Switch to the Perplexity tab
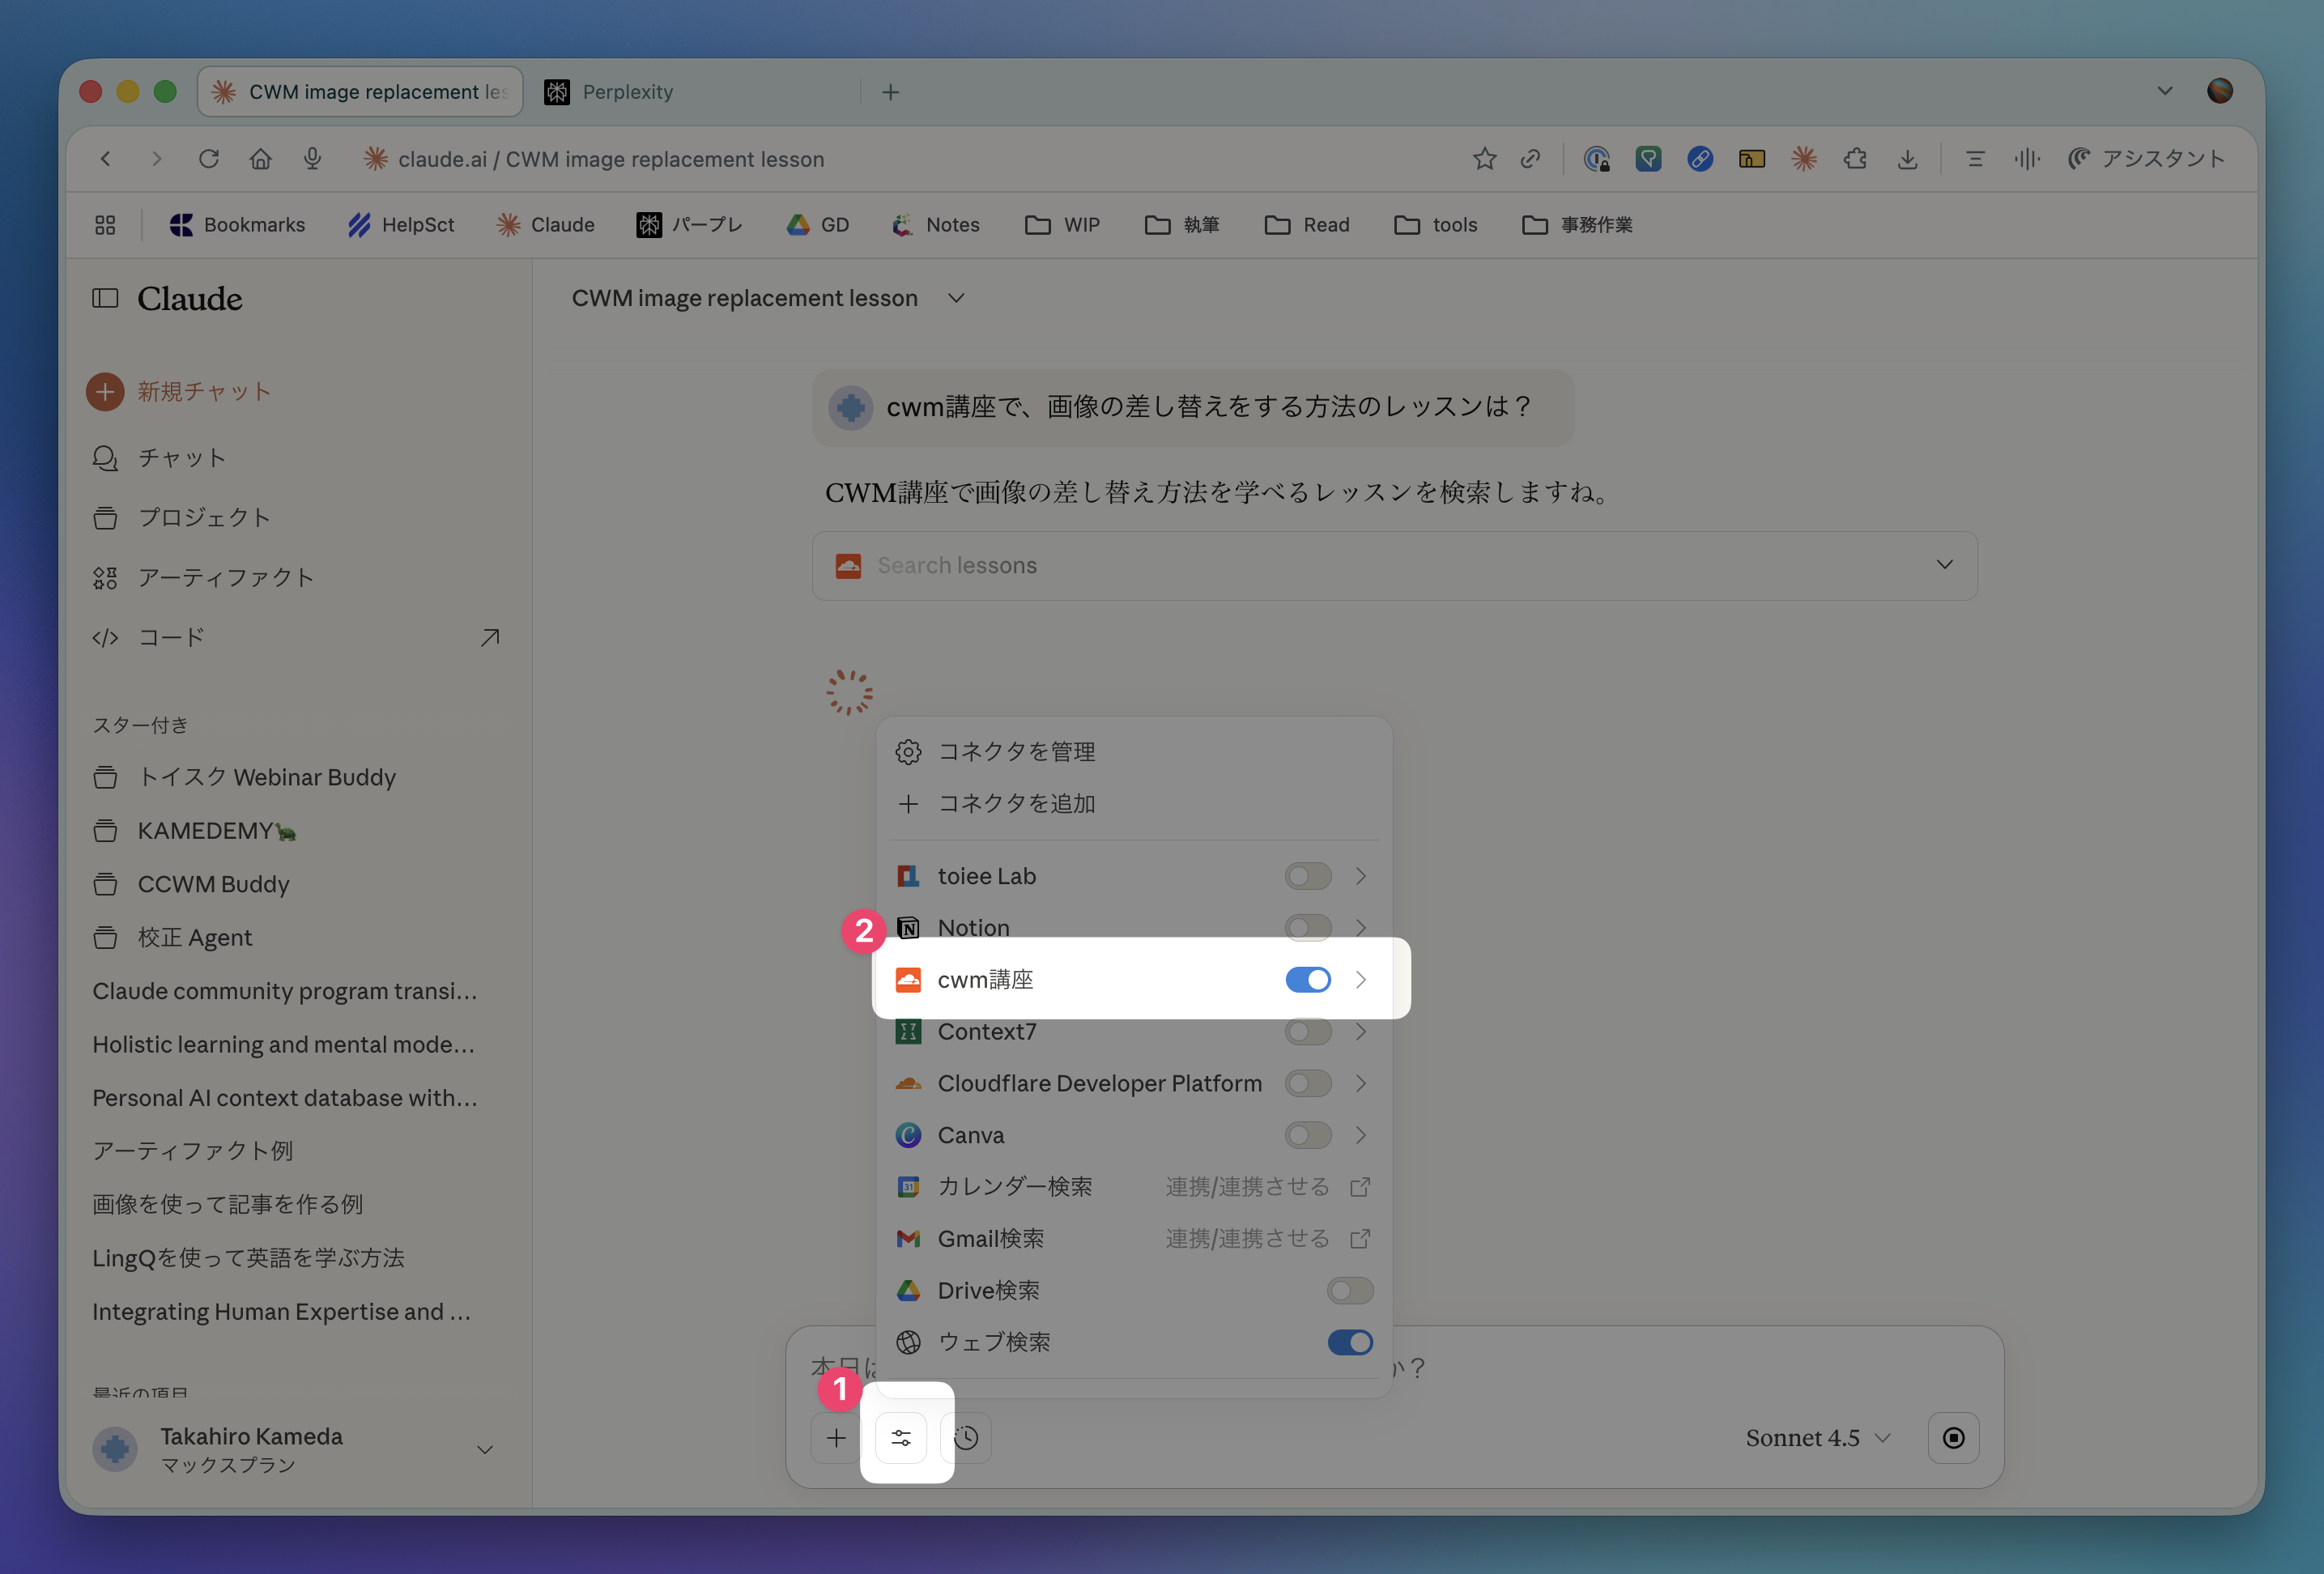Image resolution: width=2324 pixels, height=1574 pixels. pyautogui.click(x=627, y=92)
